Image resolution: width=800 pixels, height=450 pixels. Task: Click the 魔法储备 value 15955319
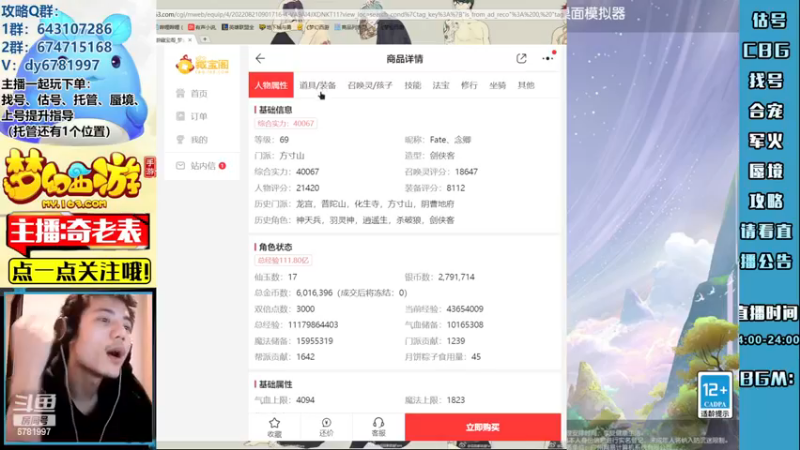(315, 341)
